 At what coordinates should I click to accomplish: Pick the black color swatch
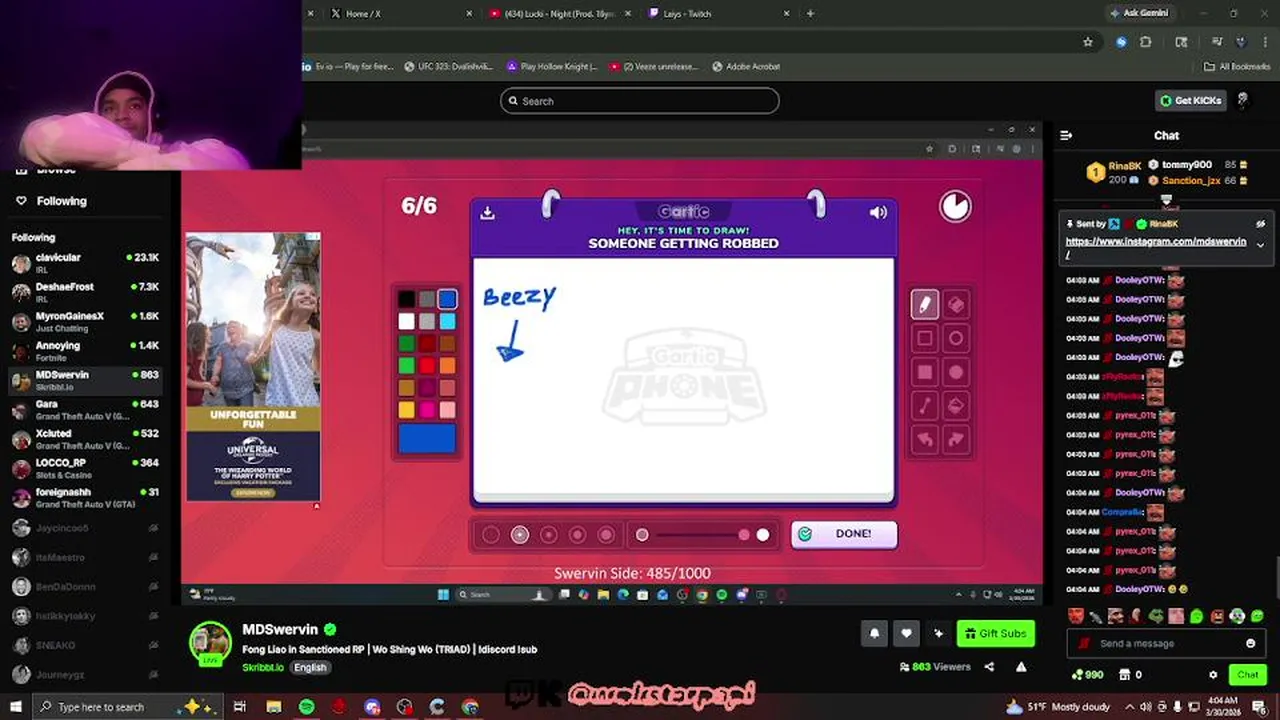(406, 299)
